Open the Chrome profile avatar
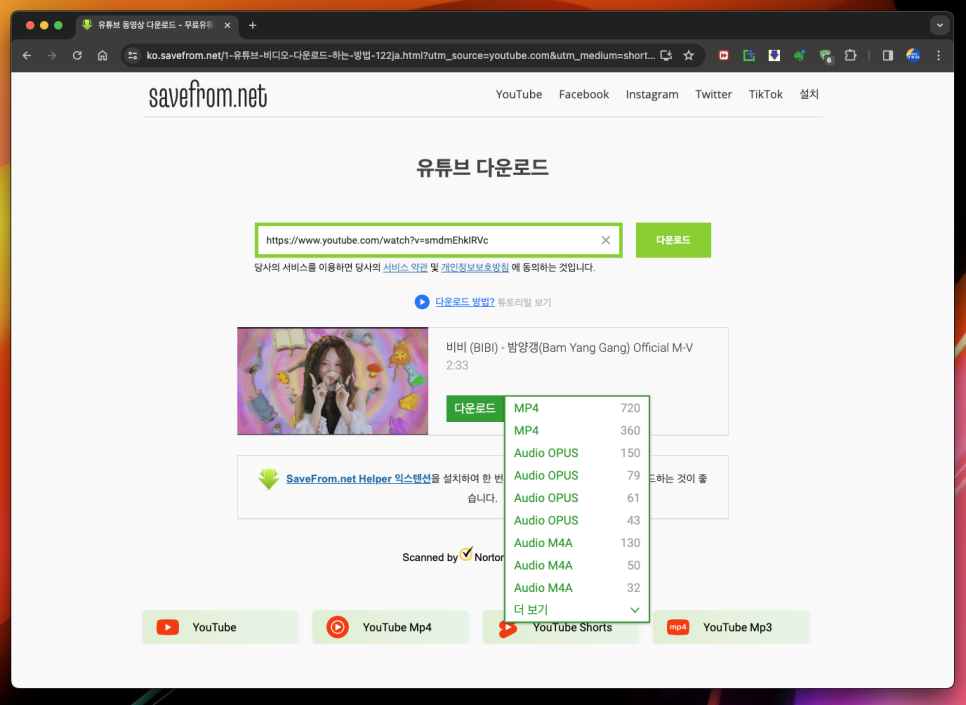The height and width of the screenshot is (705, 966). coord(913,55)
